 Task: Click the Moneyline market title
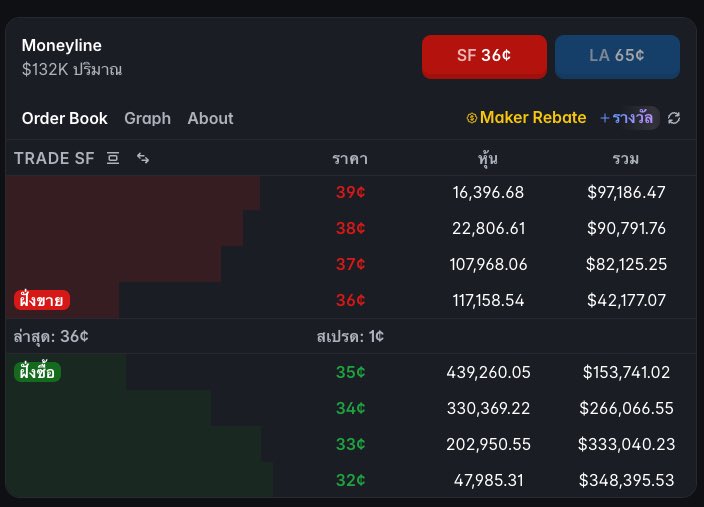(62, 45)
